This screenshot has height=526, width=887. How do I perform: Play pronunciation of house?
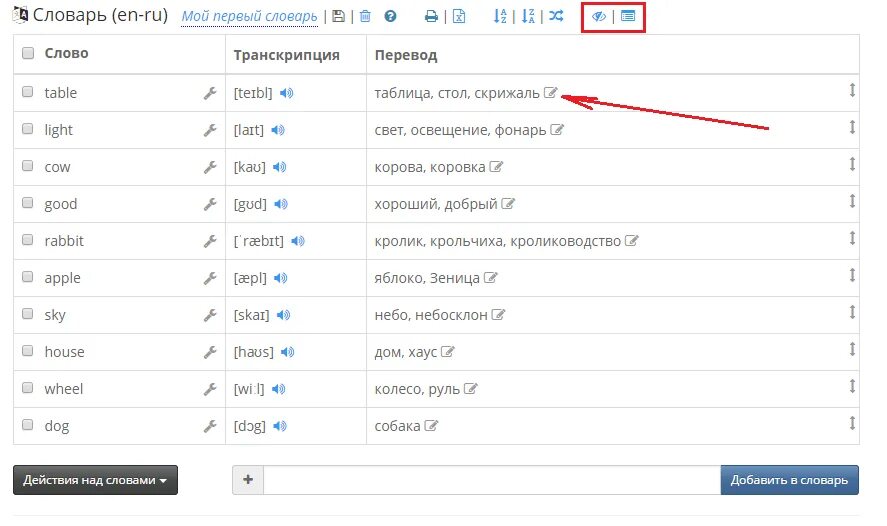287,352
